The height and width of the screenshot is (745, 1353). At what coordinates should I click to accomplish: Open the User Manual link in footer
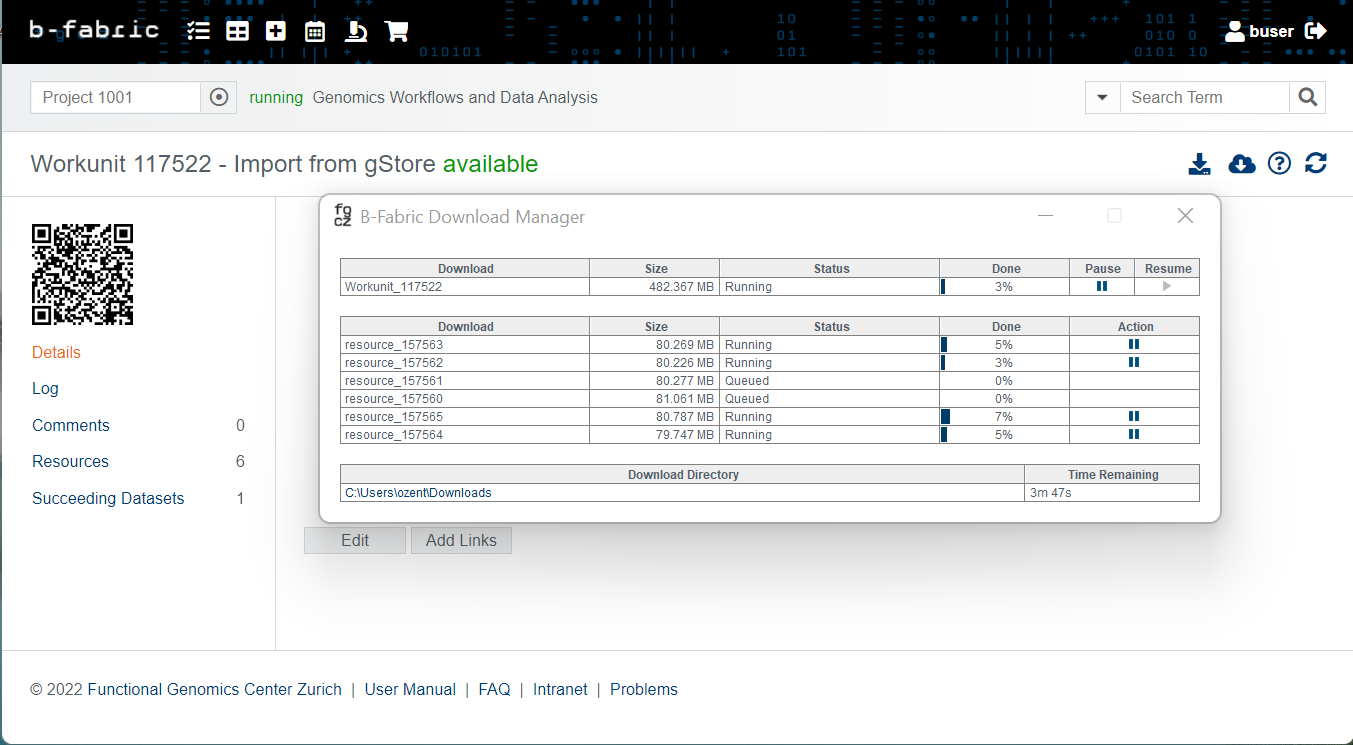click(x=410, y=690)
